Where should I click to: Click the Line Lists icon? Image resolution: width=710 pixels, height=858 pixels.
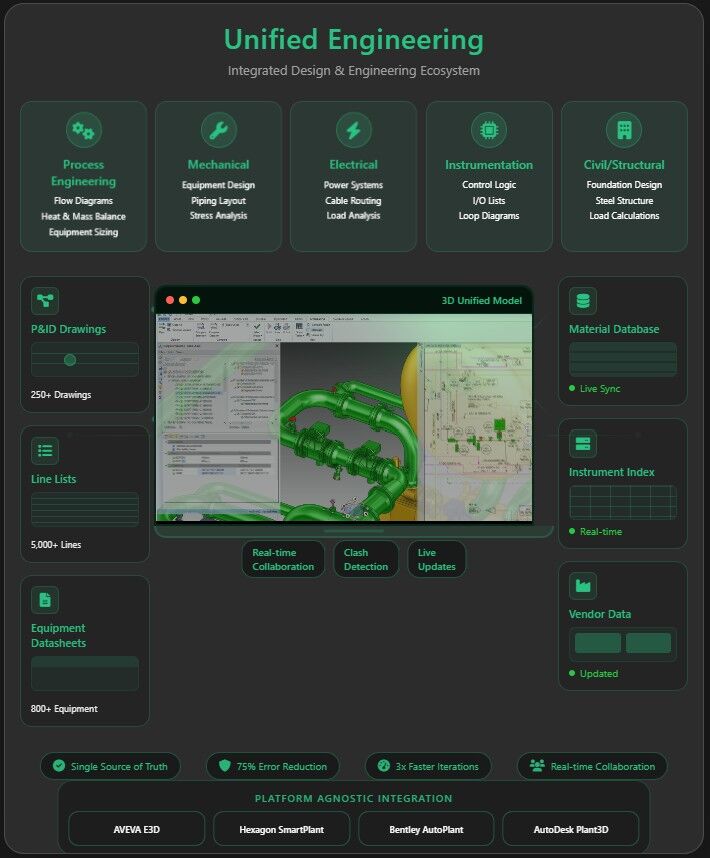point(45,450)
